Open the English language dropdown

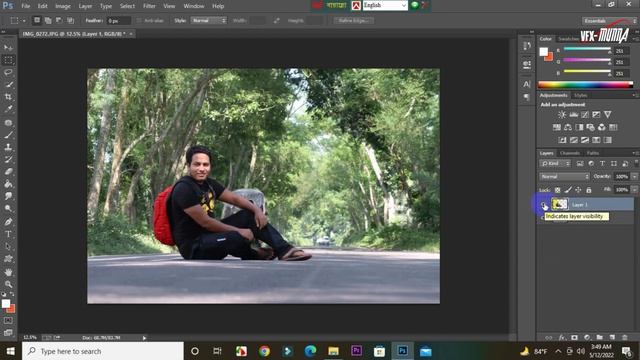click(385, 5)
